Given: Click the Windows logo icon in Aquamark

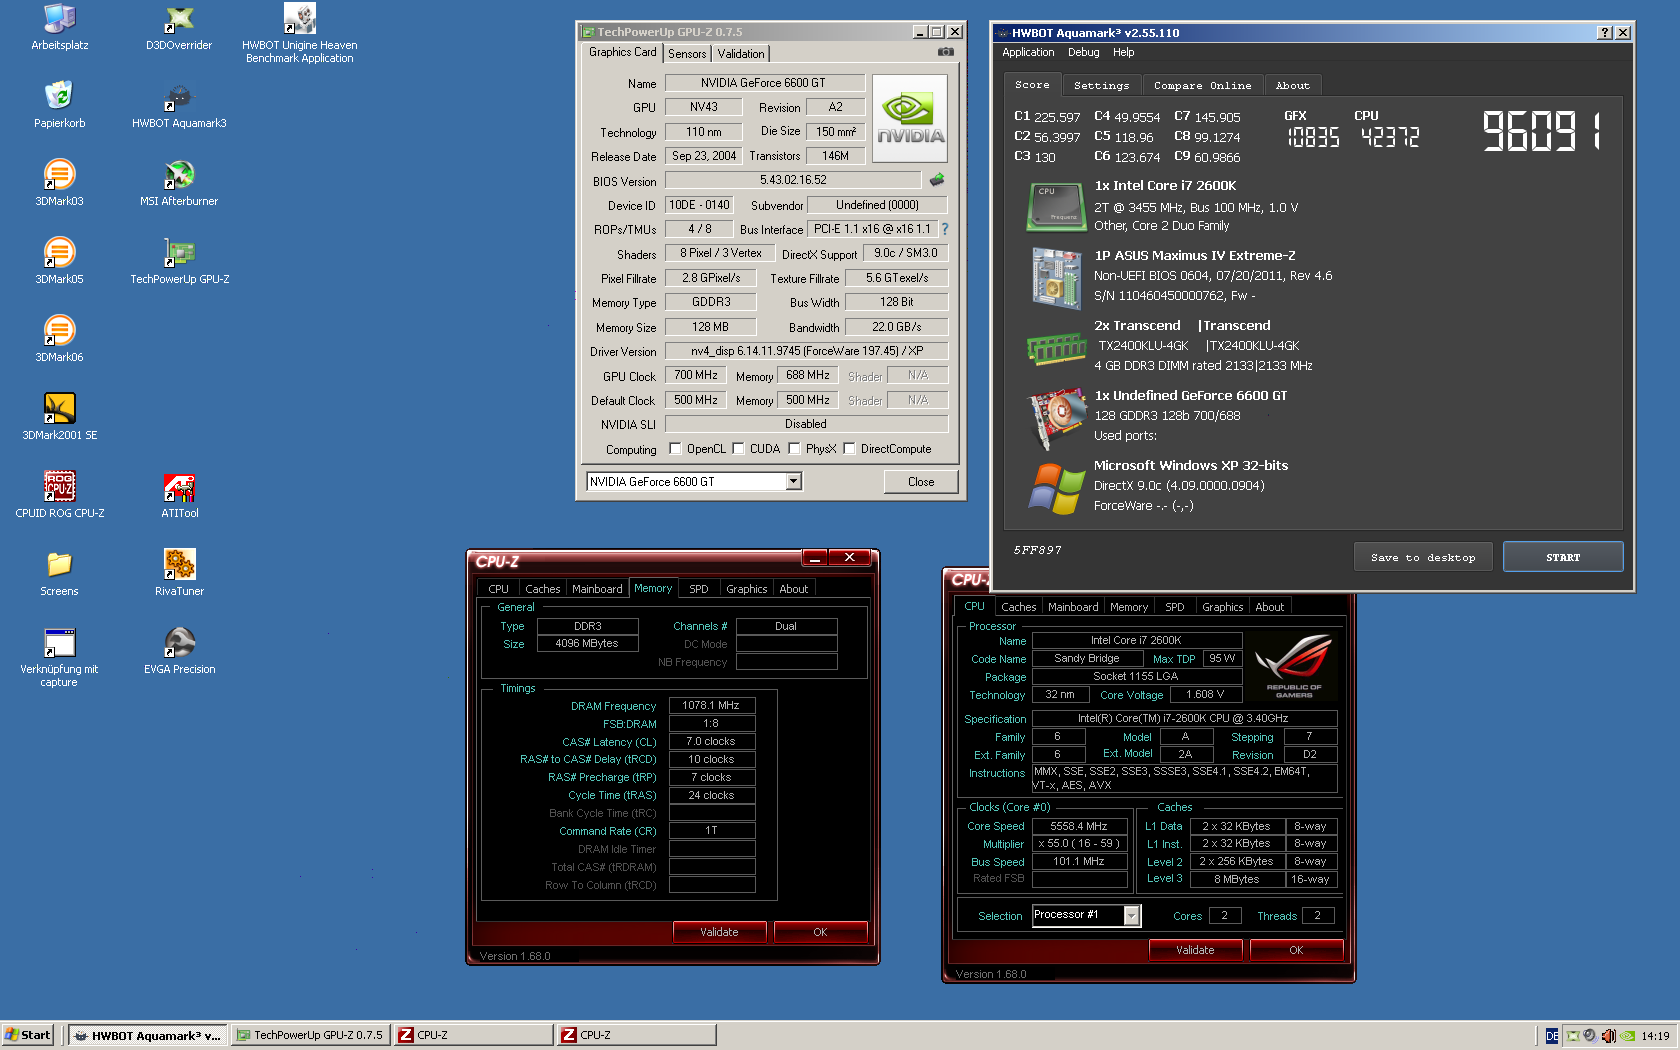Looking at the screenshot, I should point(1057,488).
